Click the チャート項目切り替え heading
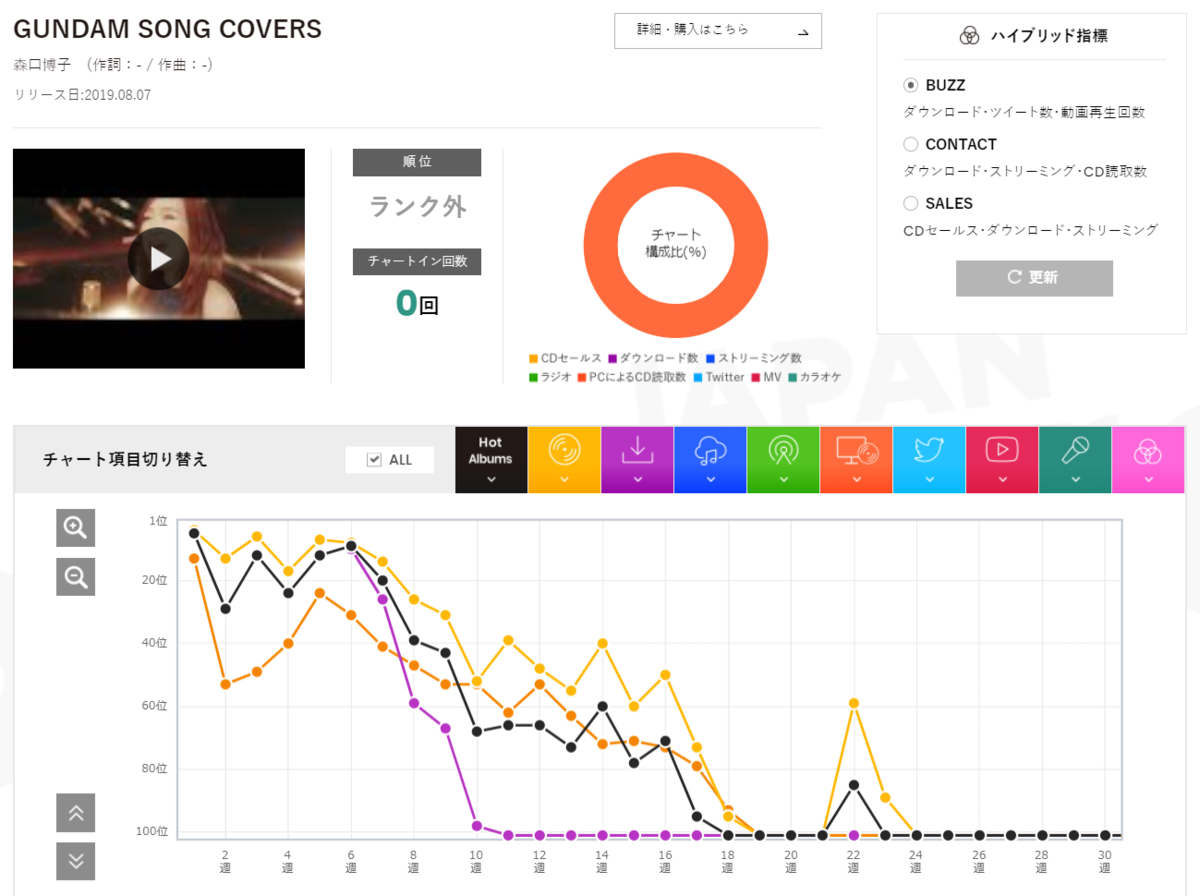 [x=125, y=460]
